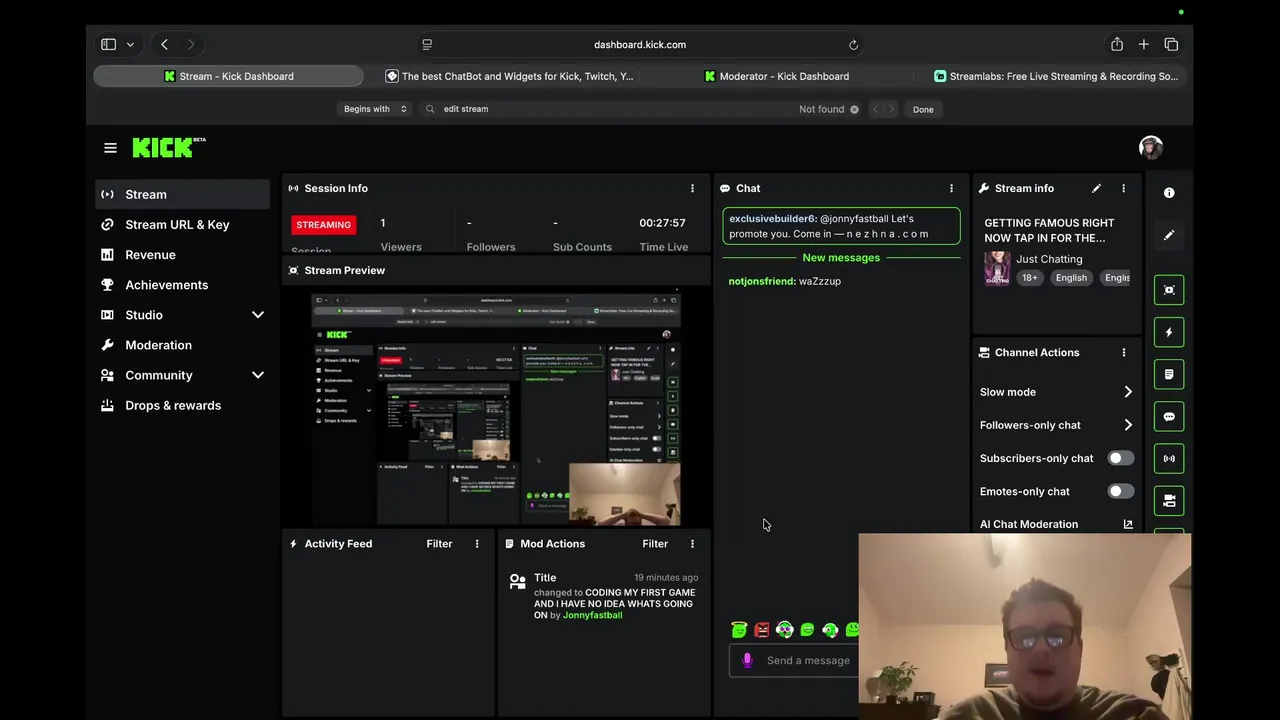
Task: Show Safari tab overview
Action: coord(1171,44)
